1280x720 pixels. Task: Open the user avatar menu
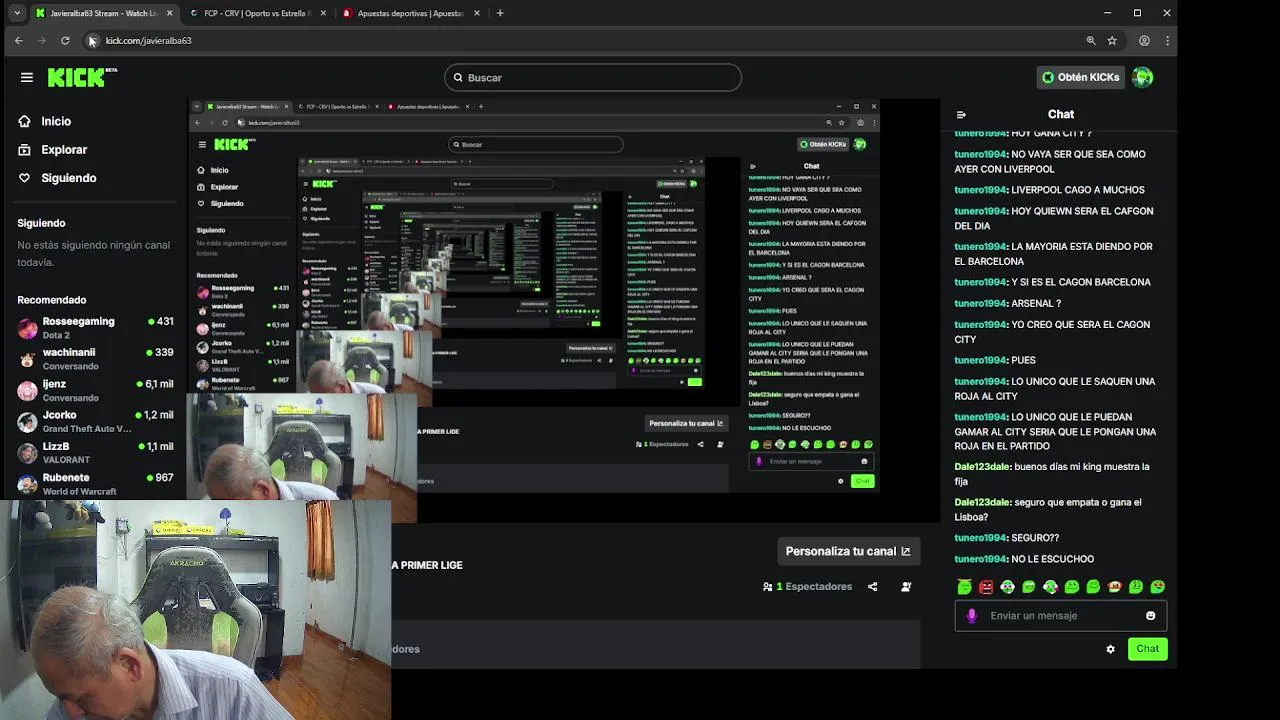1142,77
